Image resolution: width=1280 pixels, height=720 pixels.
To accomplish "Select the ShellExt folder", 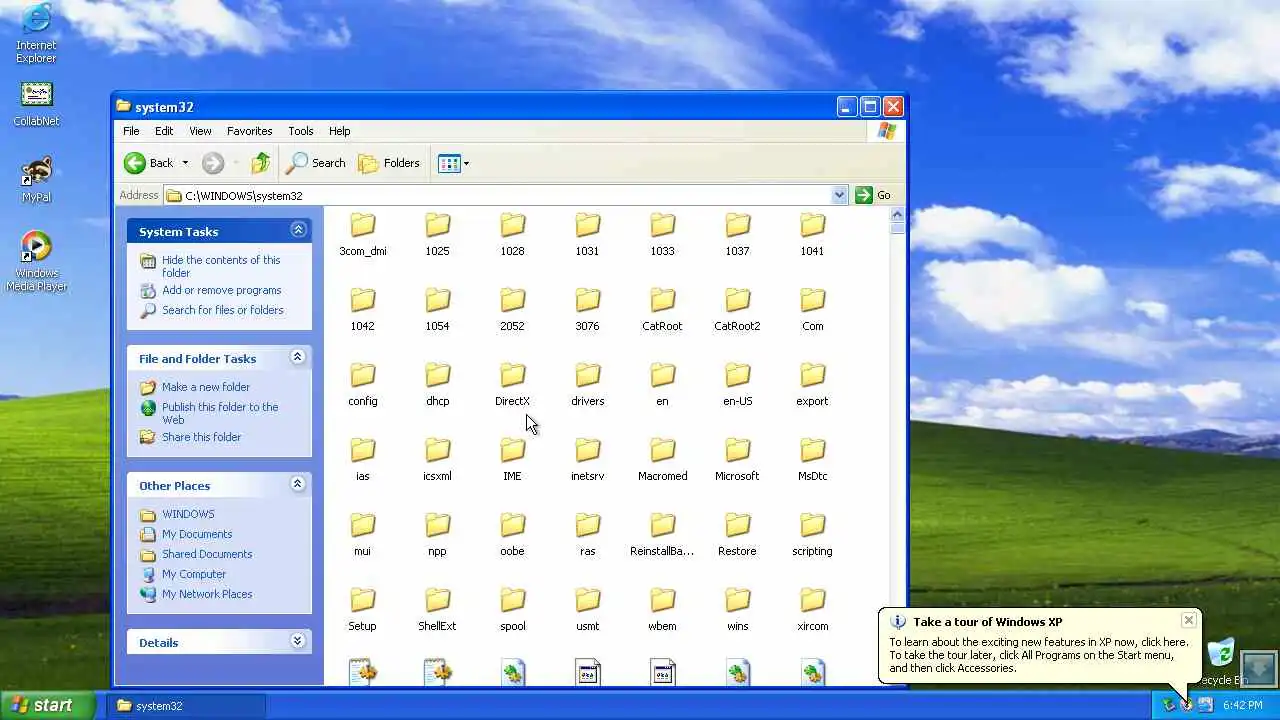I will click(437, 610).
